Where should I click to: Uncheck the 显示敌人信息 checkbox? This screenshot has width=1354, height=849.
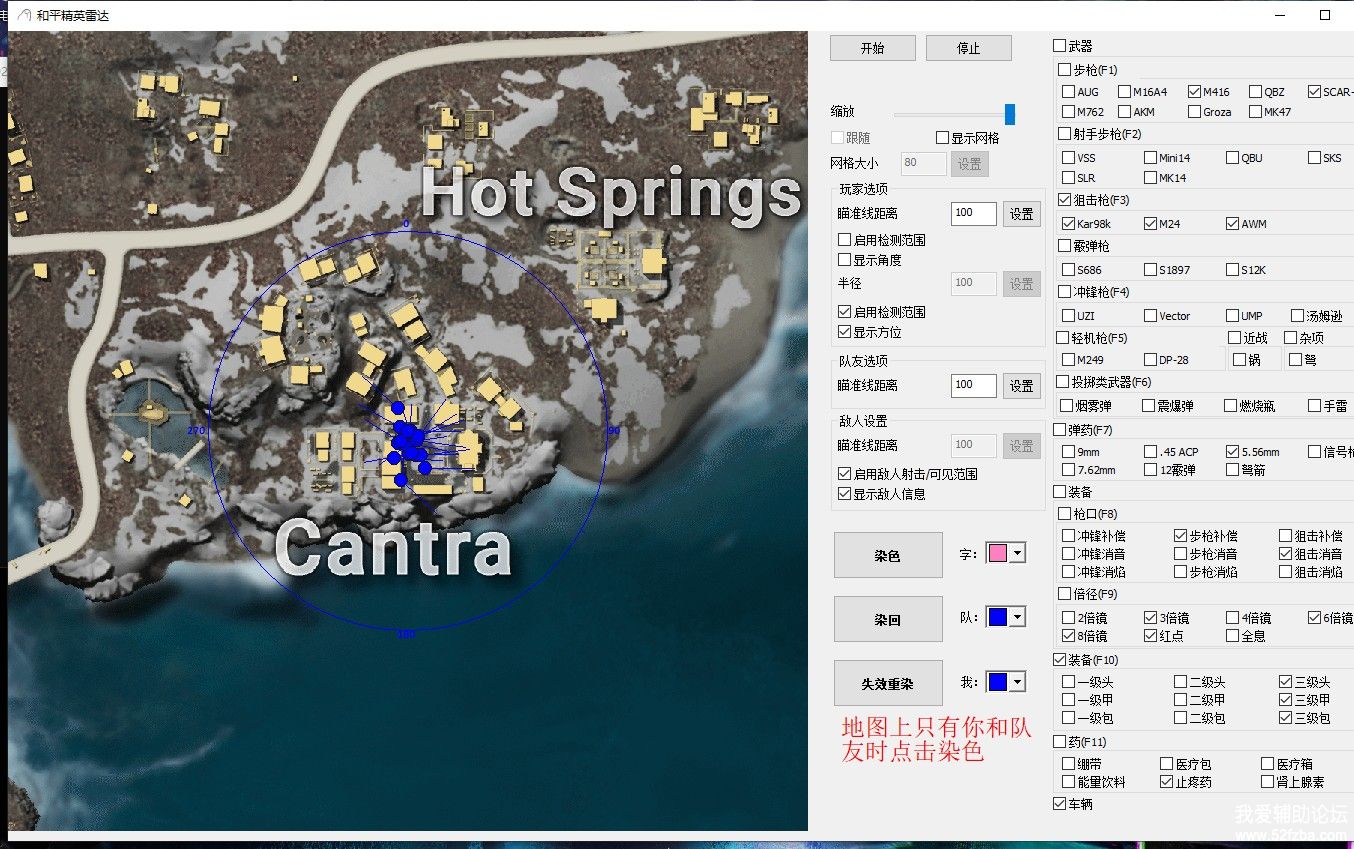pos(845,494)
